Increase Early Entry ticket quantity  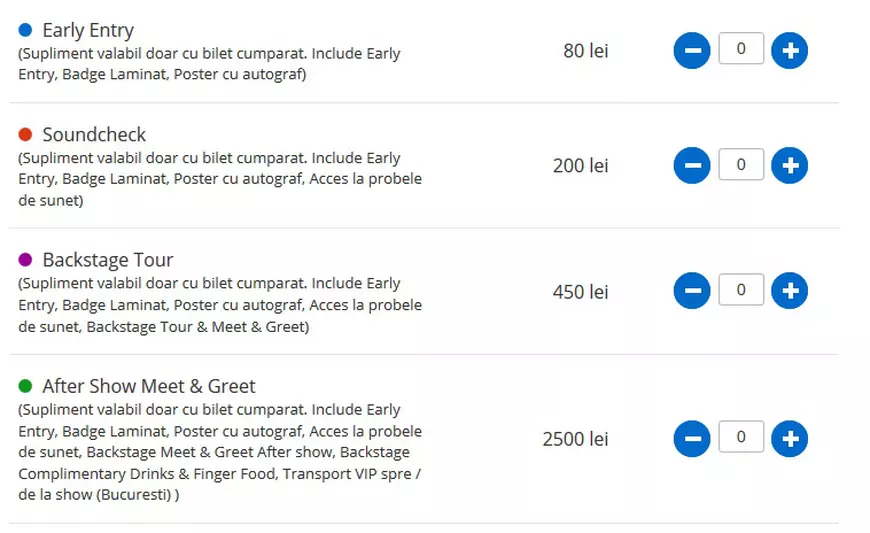click(790, 50)
